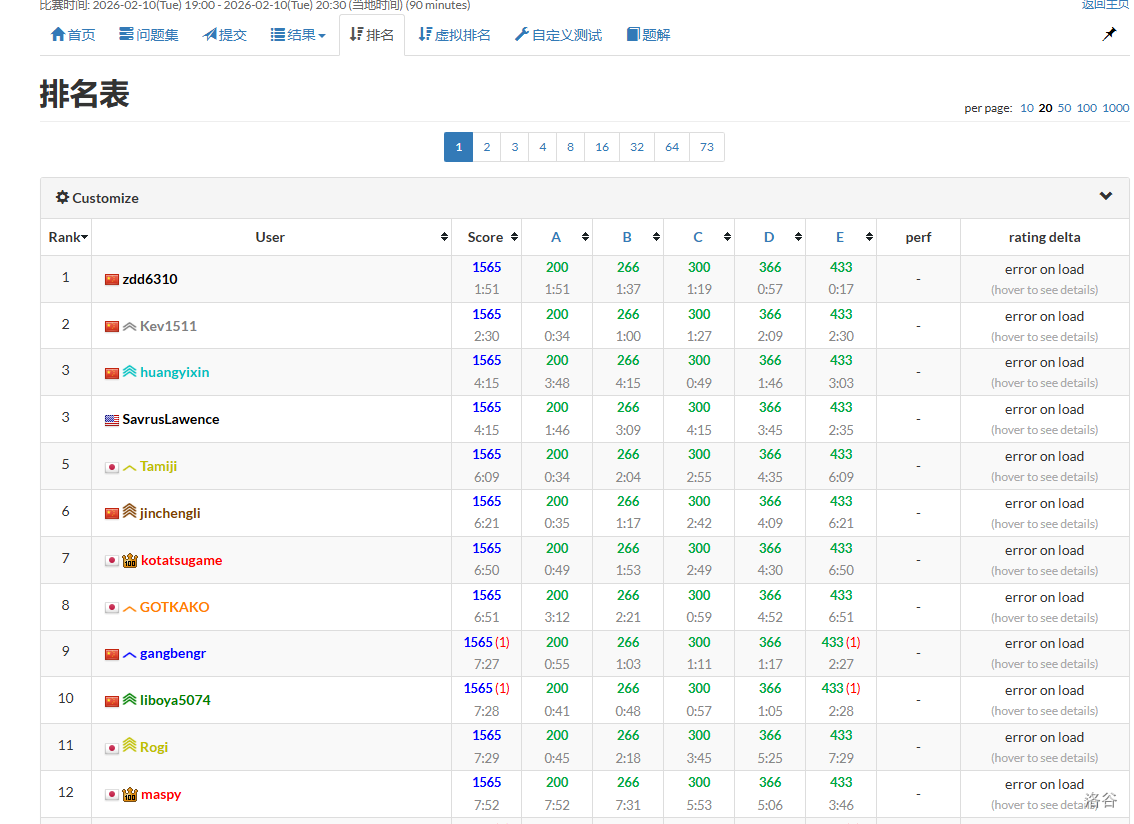This screenshot has width=1134, height=824.
Task: Navigate to page 2 of rankings
Action: (x=487, y=147)
